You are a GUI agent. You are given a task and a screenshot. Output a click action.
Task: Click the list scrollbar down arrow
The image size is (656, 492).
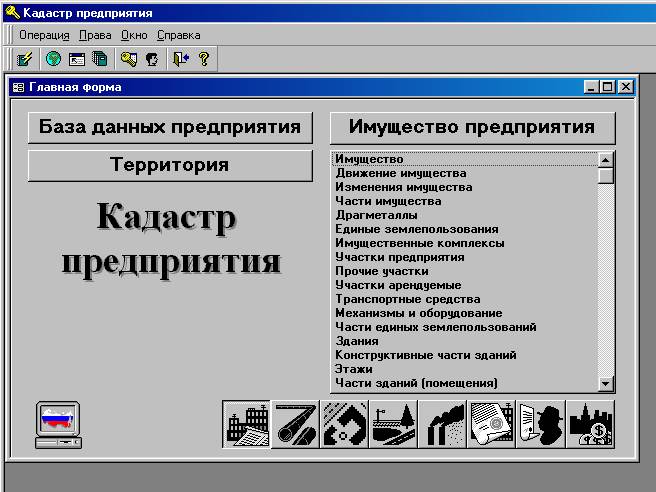[605, 384]
